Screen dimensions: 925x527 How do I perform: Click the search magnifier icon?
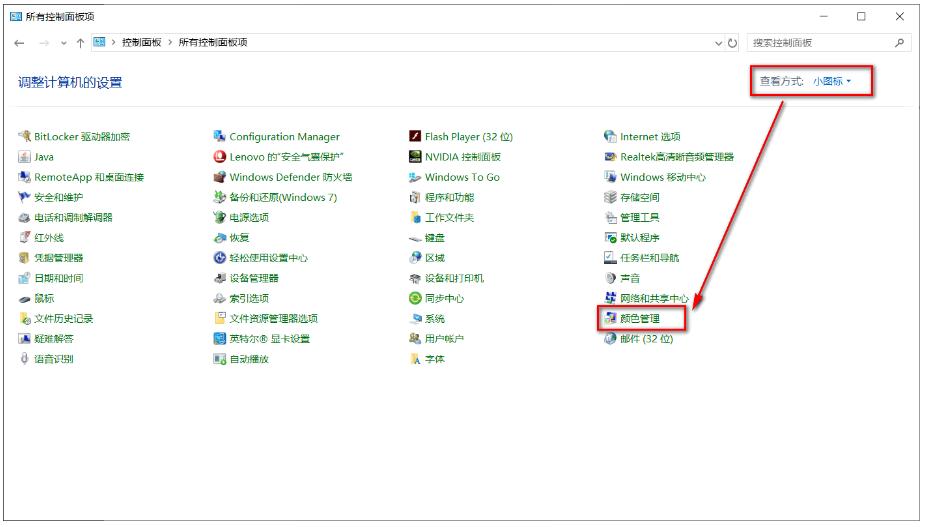pos(899,42)
